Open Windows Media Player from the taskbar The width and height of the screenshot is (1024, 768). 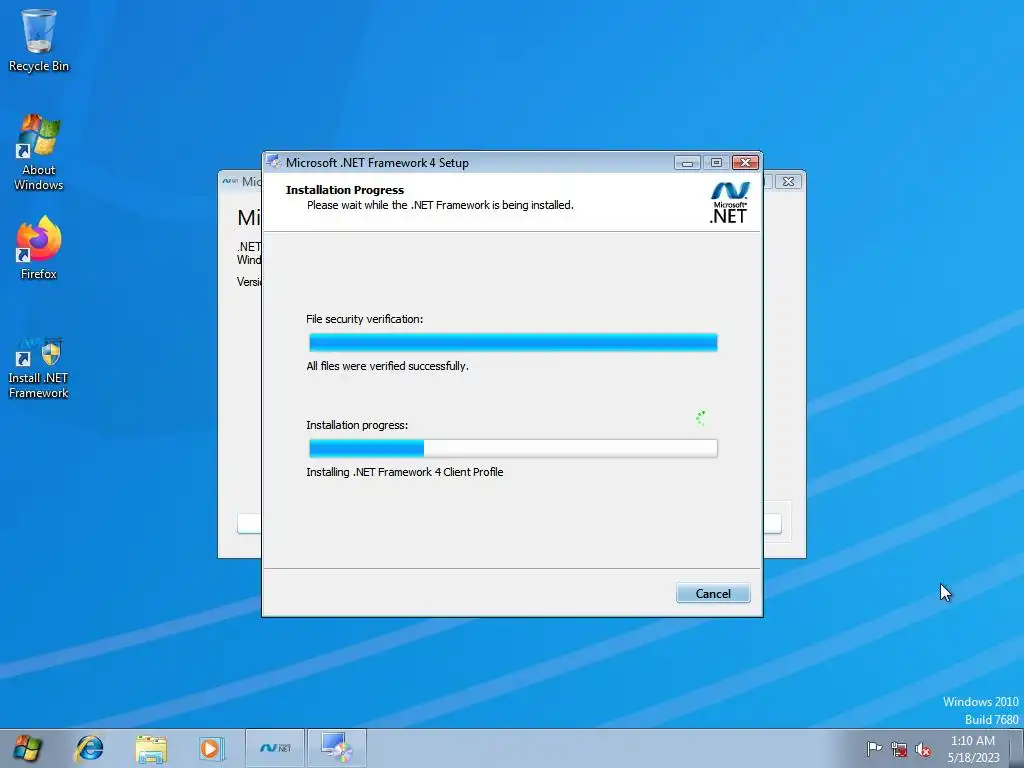(212, 748)
